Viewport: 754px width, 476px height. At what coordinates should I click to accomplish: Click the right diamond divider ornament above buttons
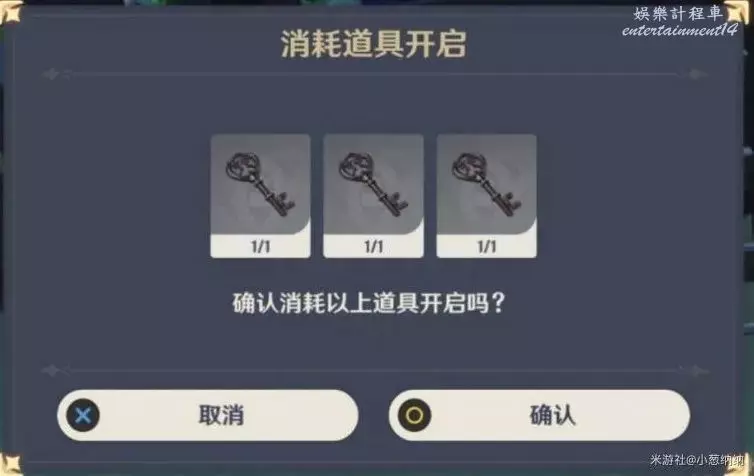(x=694, y=371)
